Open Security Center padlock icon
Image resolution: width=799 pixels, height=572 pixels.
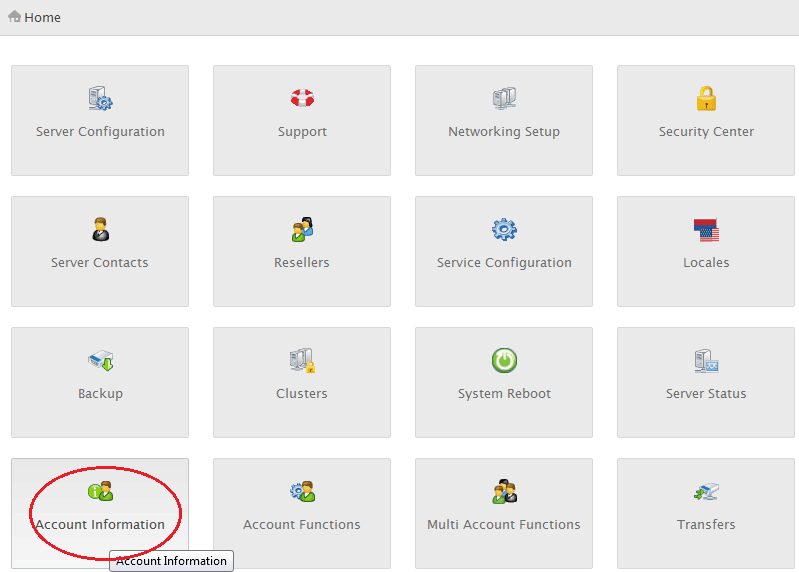coord(706,98)
